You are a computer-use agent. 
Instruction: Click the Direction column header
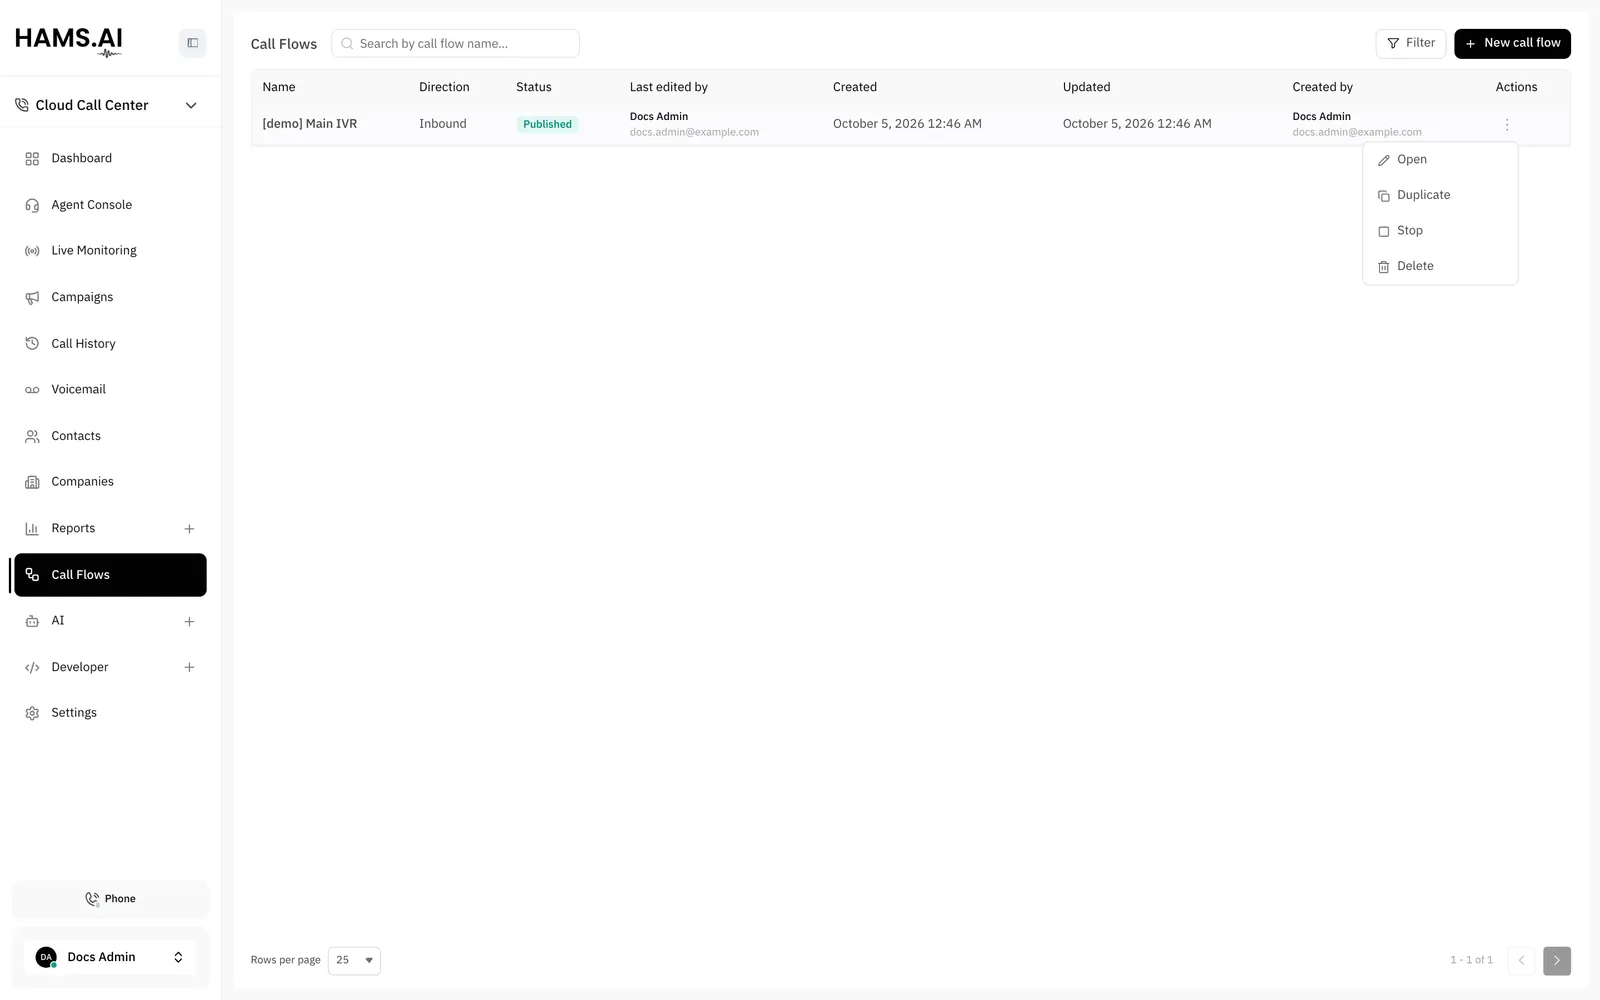tap(444, 87)
